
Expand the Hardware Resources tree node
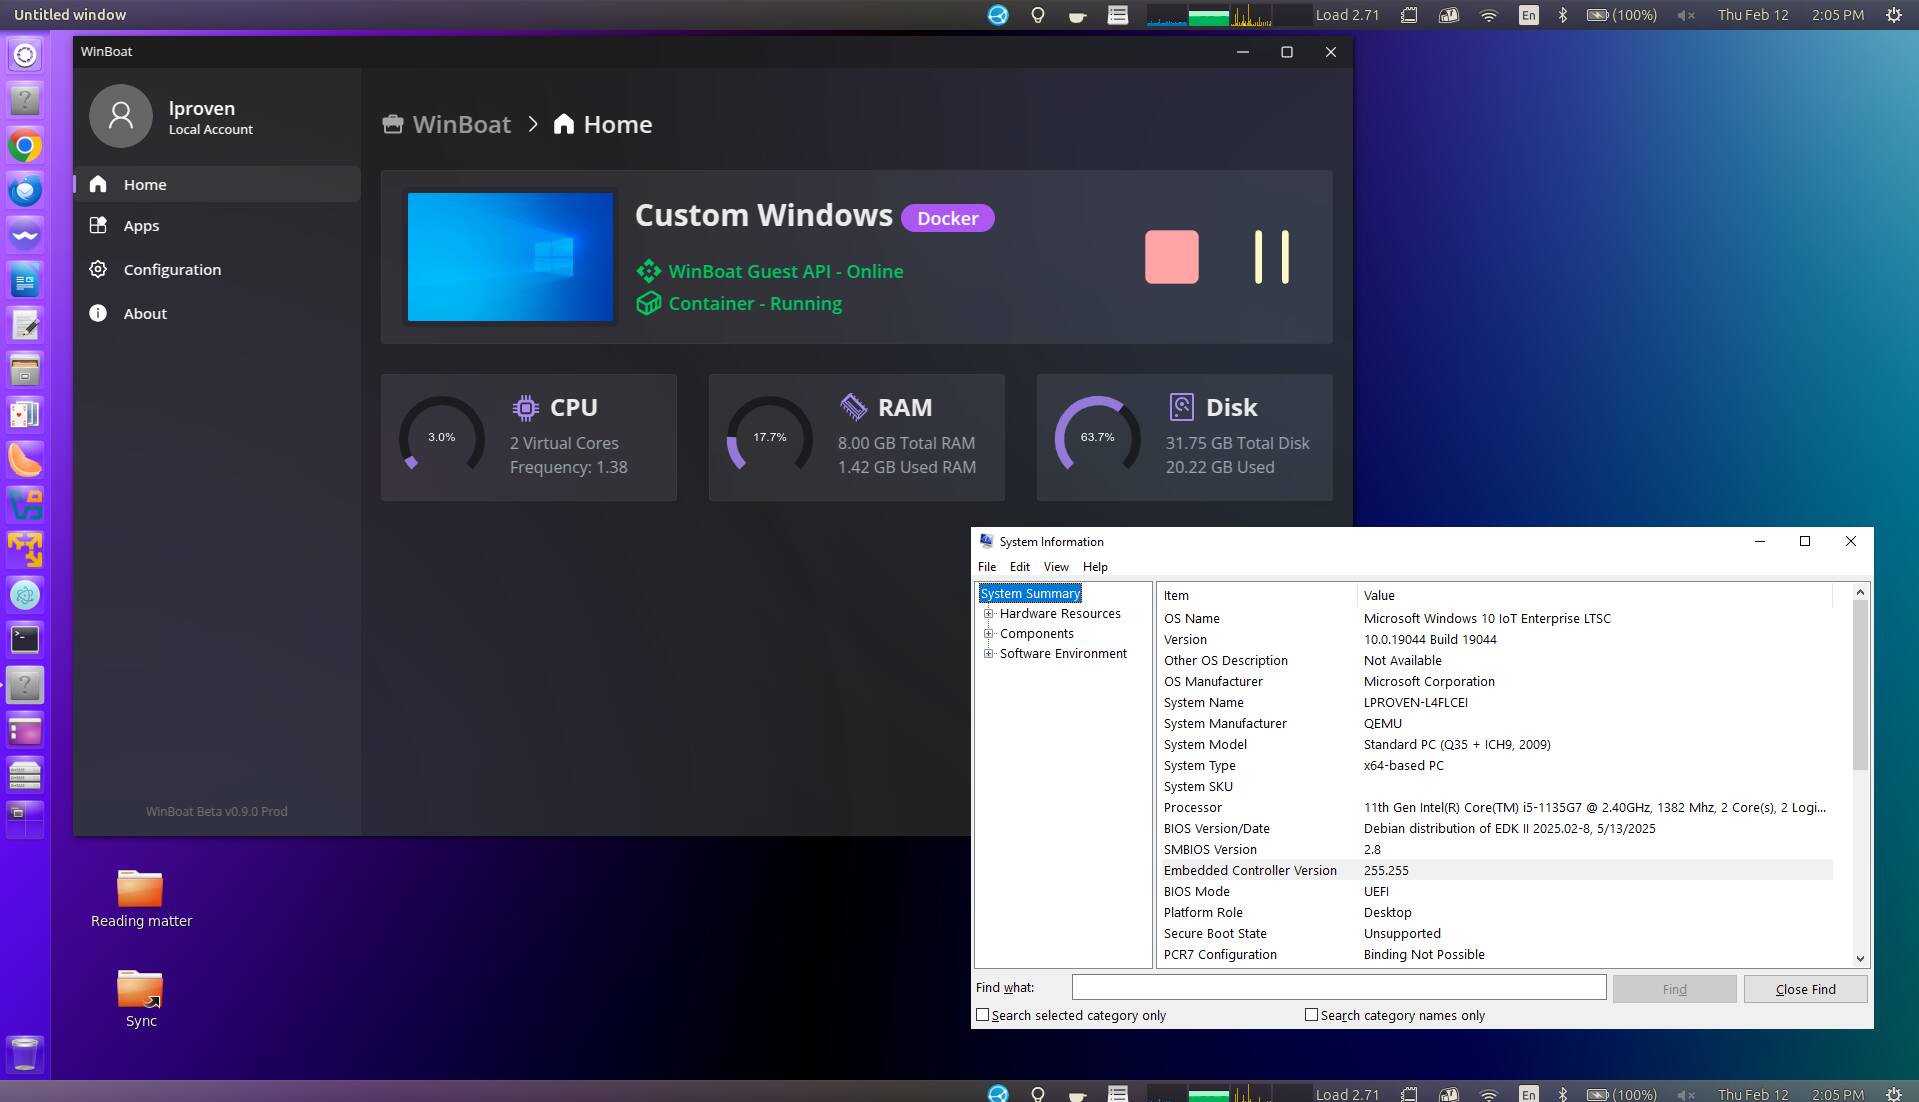click(x=988, y=614)
